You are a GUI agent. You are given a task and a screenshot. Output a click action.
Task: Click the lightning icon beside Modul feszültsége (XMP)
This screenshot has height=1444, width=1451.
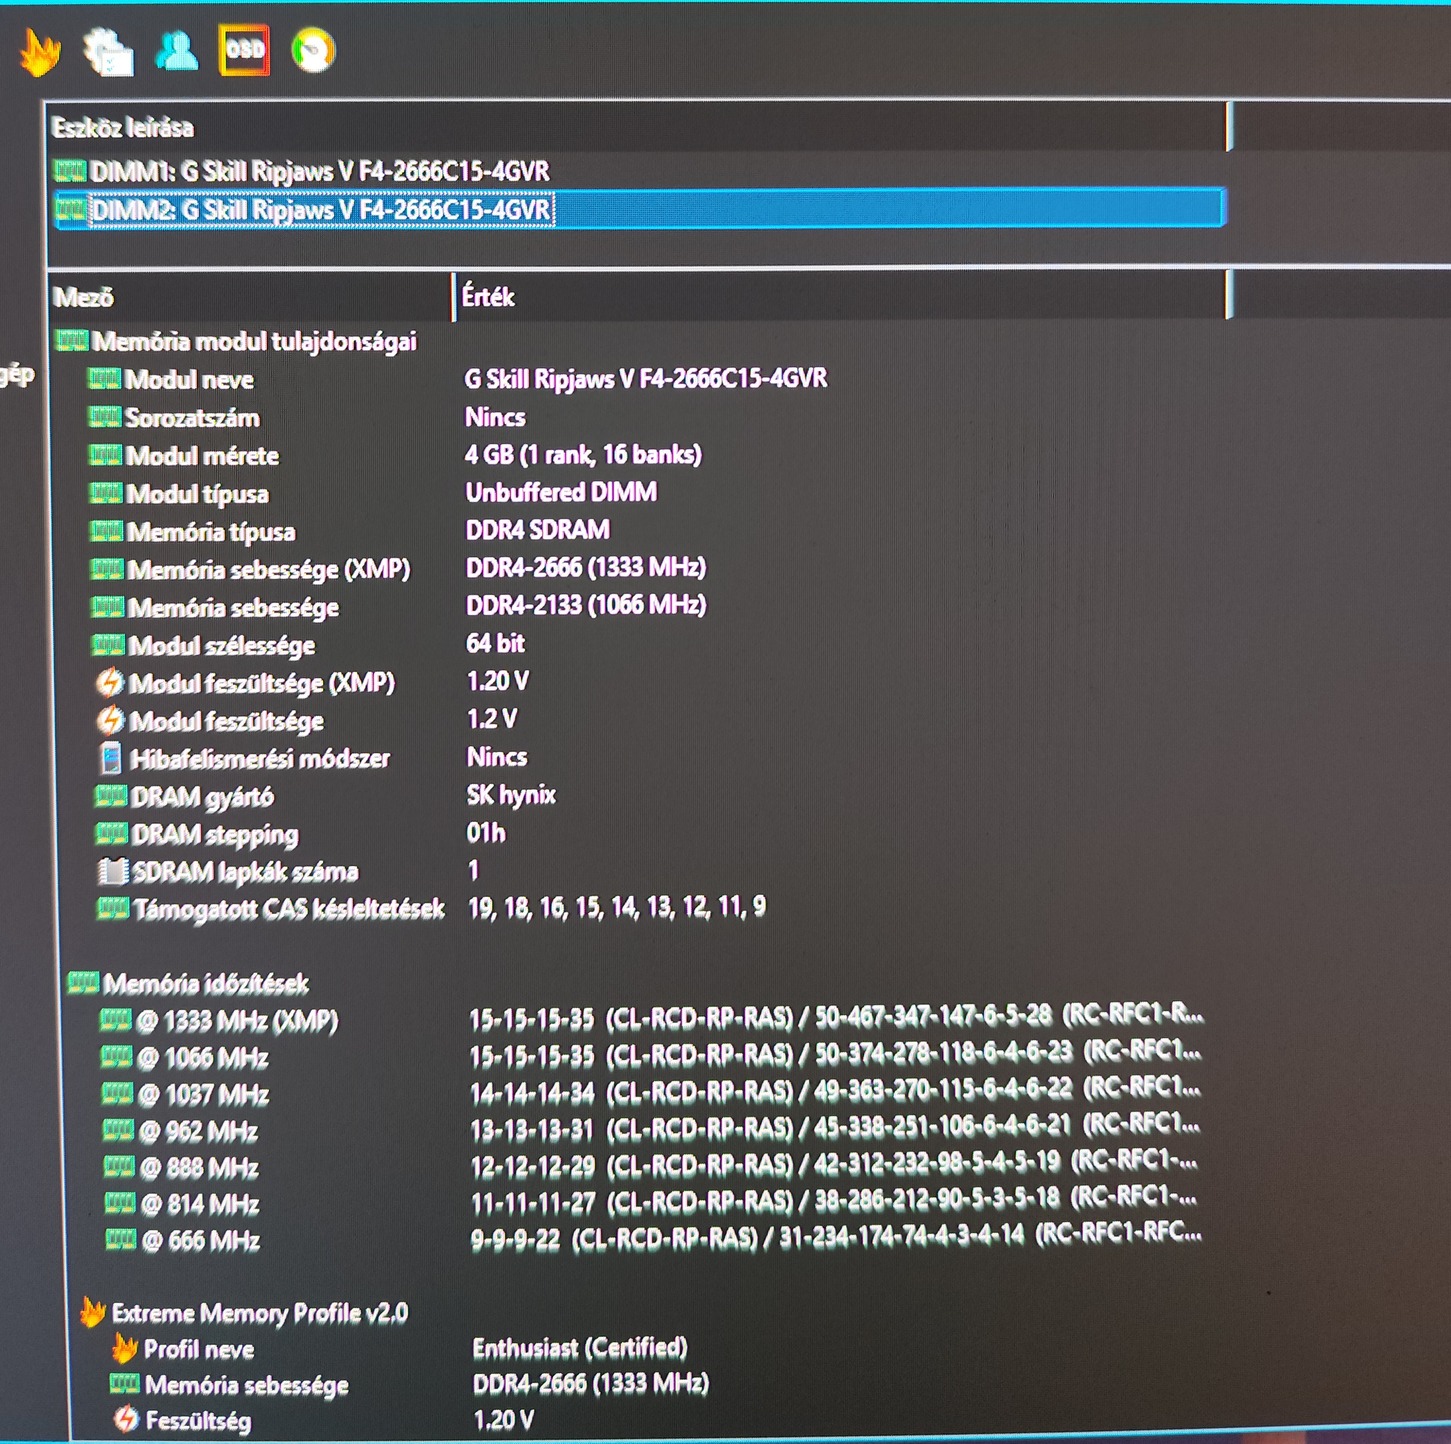point(110,683)
